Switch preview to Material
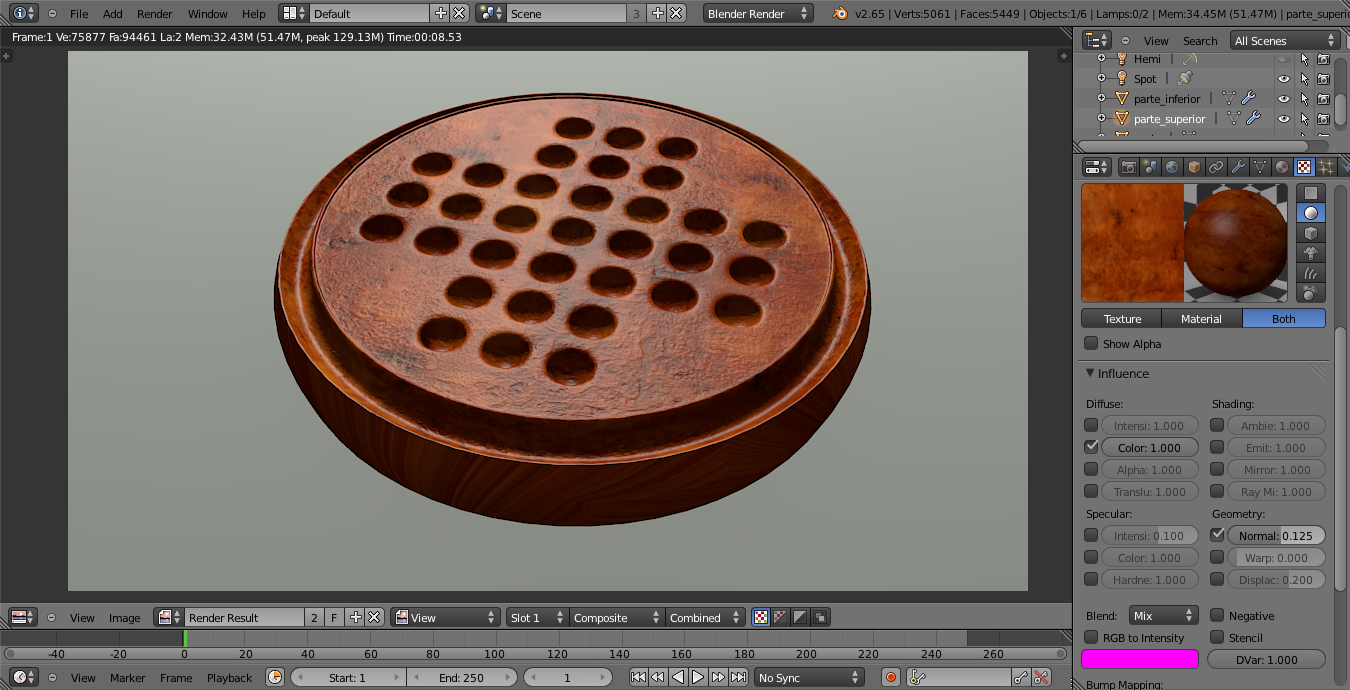This screenshot has width=1350, height=690. click(1201, 319)
